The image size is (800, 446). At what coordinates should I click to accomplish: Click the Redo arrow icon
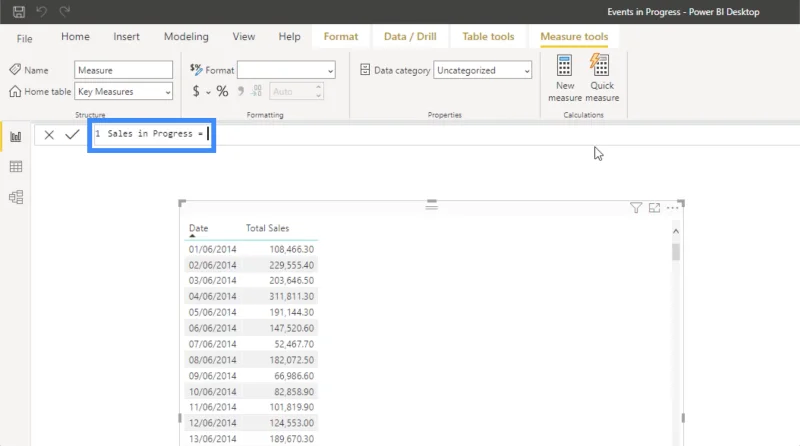(64, 11)
